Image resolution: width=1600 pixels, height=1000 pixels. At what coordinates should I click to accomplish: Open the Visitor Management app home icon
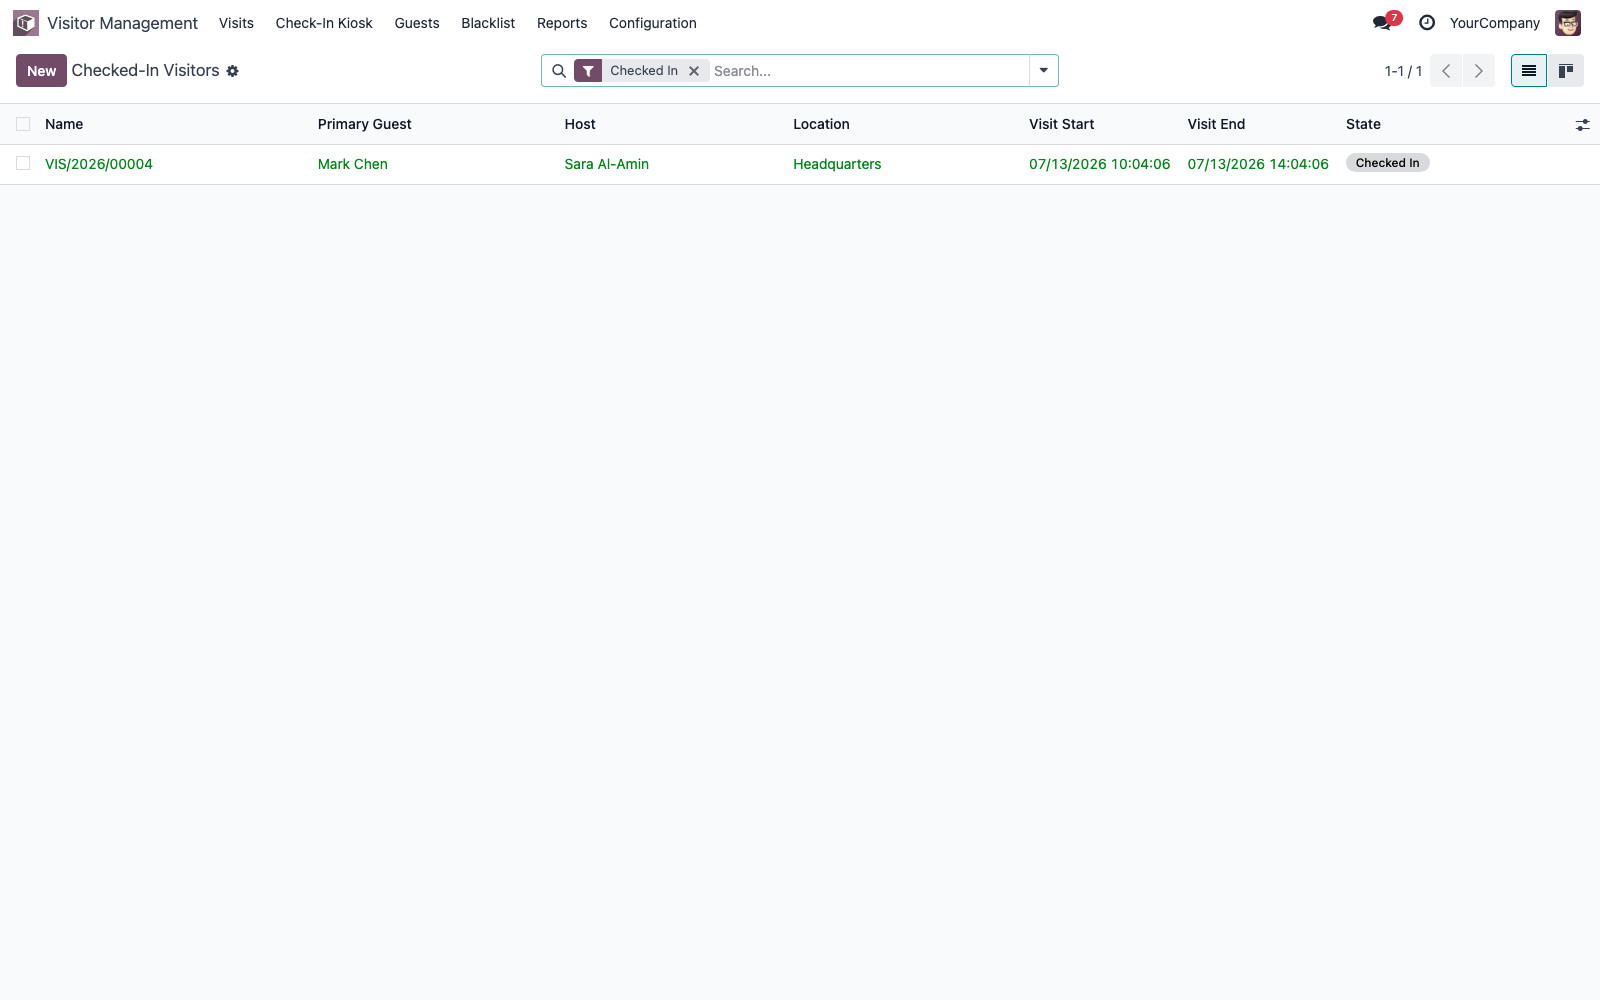click(x=26, y=23)
